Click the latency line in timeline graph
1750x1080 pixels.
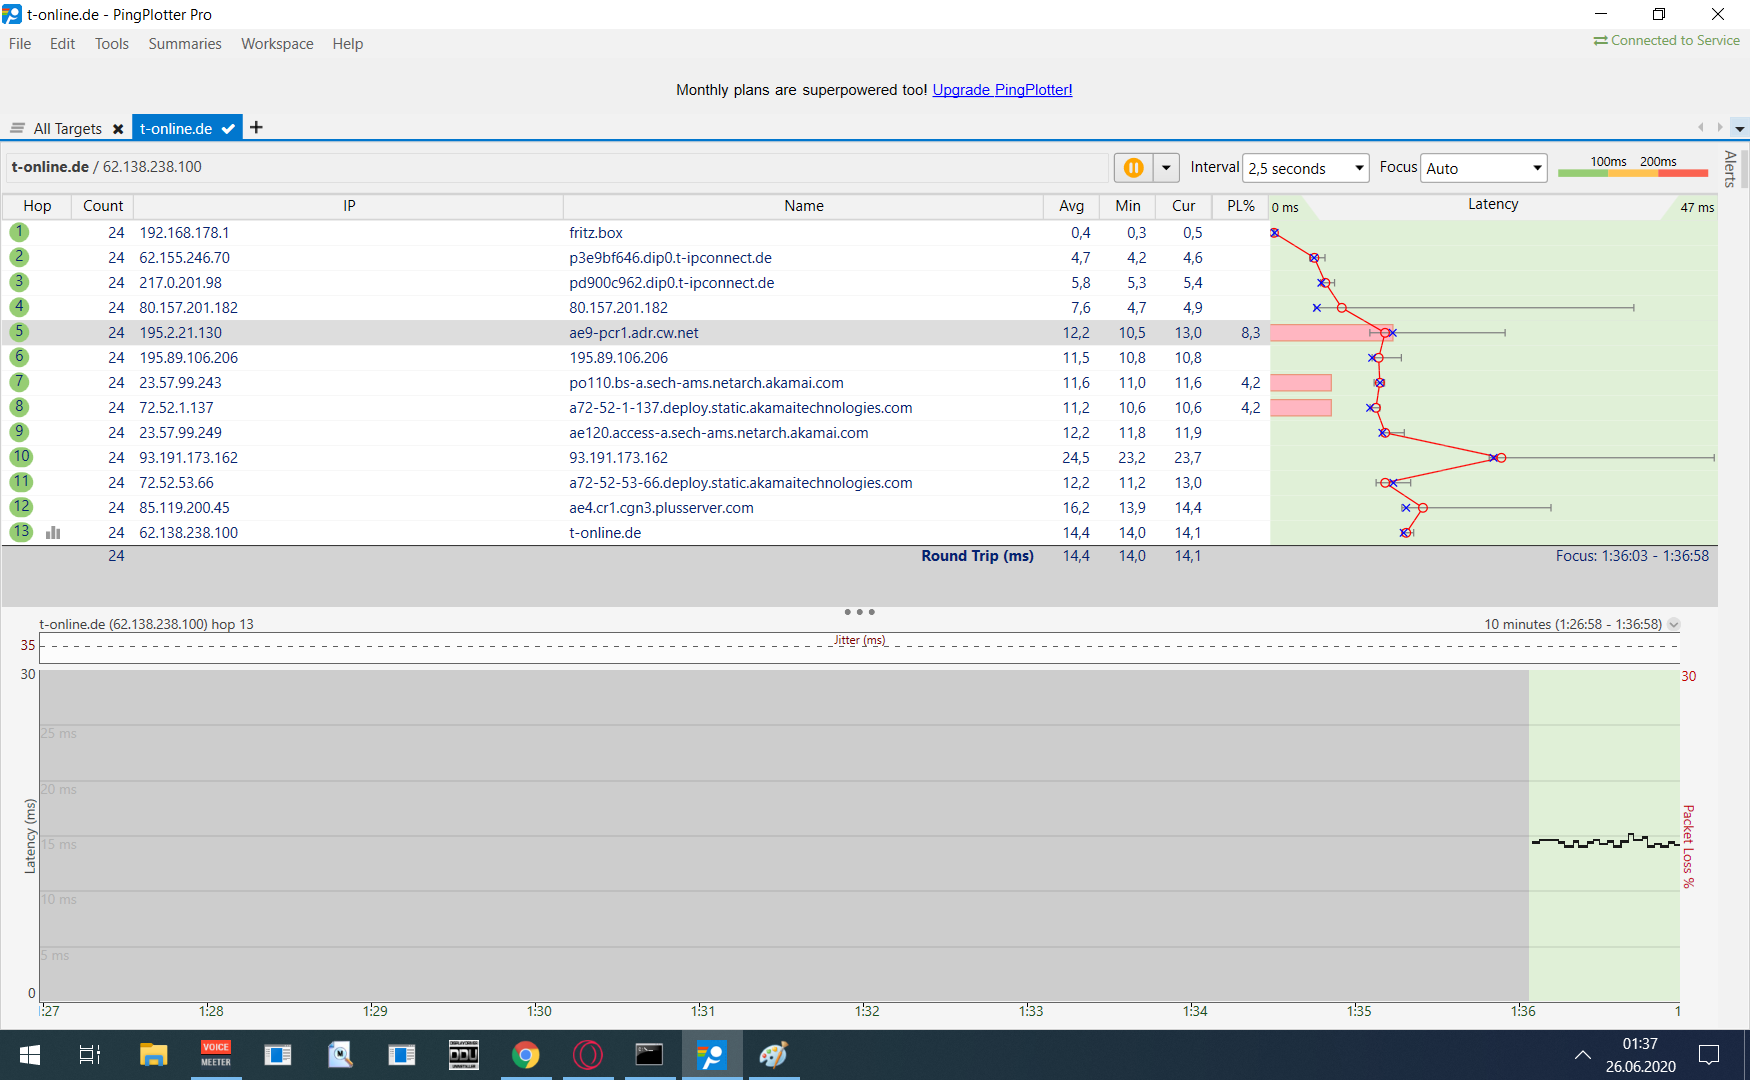coord(1605,842)
